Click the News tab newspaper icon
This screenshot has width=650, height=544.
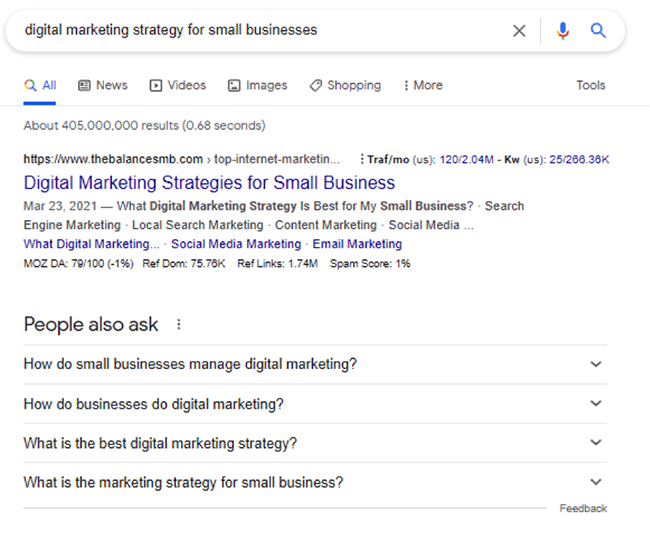click(84, 85)
